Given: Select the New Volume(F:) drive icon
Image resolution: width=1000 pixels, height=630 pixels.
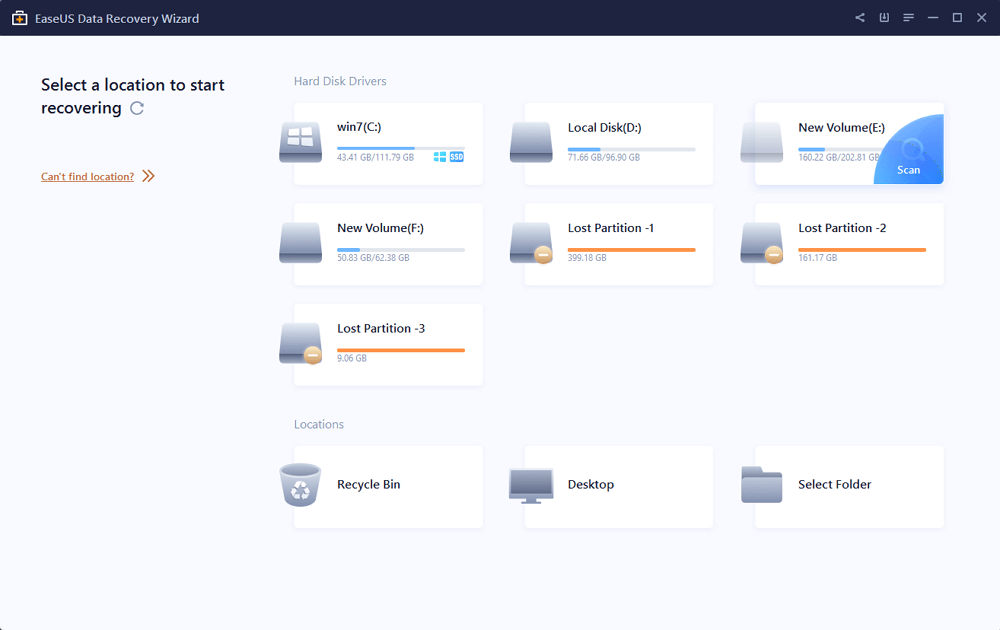Looking at the screenshot, I should (x=300, y=243).
